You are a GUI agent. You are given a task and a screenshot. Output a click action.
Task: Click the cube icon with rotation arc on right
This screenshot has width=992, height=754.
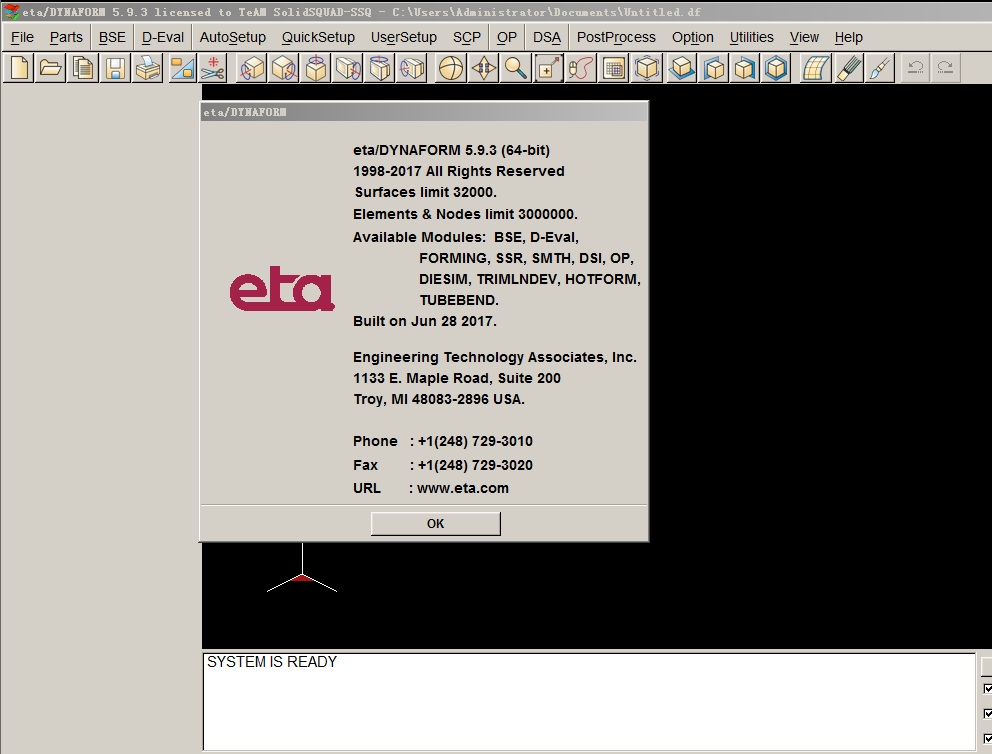(x=283, y=68)
